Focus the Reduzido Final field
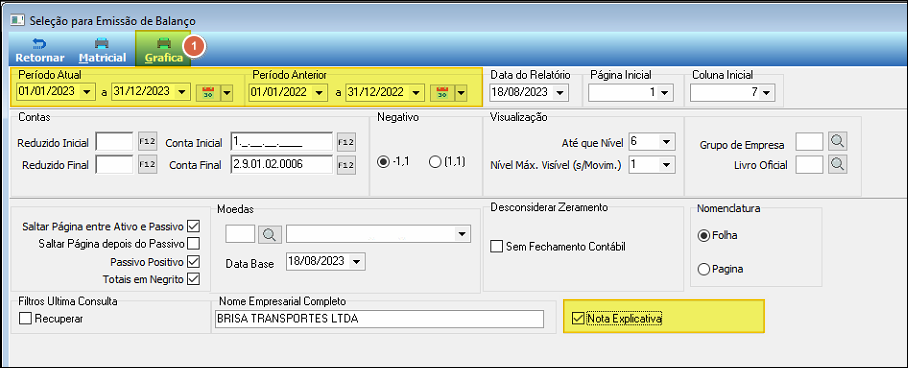Image resolution: width=908 pixels, height=368 pixels. tap(115, 165)
